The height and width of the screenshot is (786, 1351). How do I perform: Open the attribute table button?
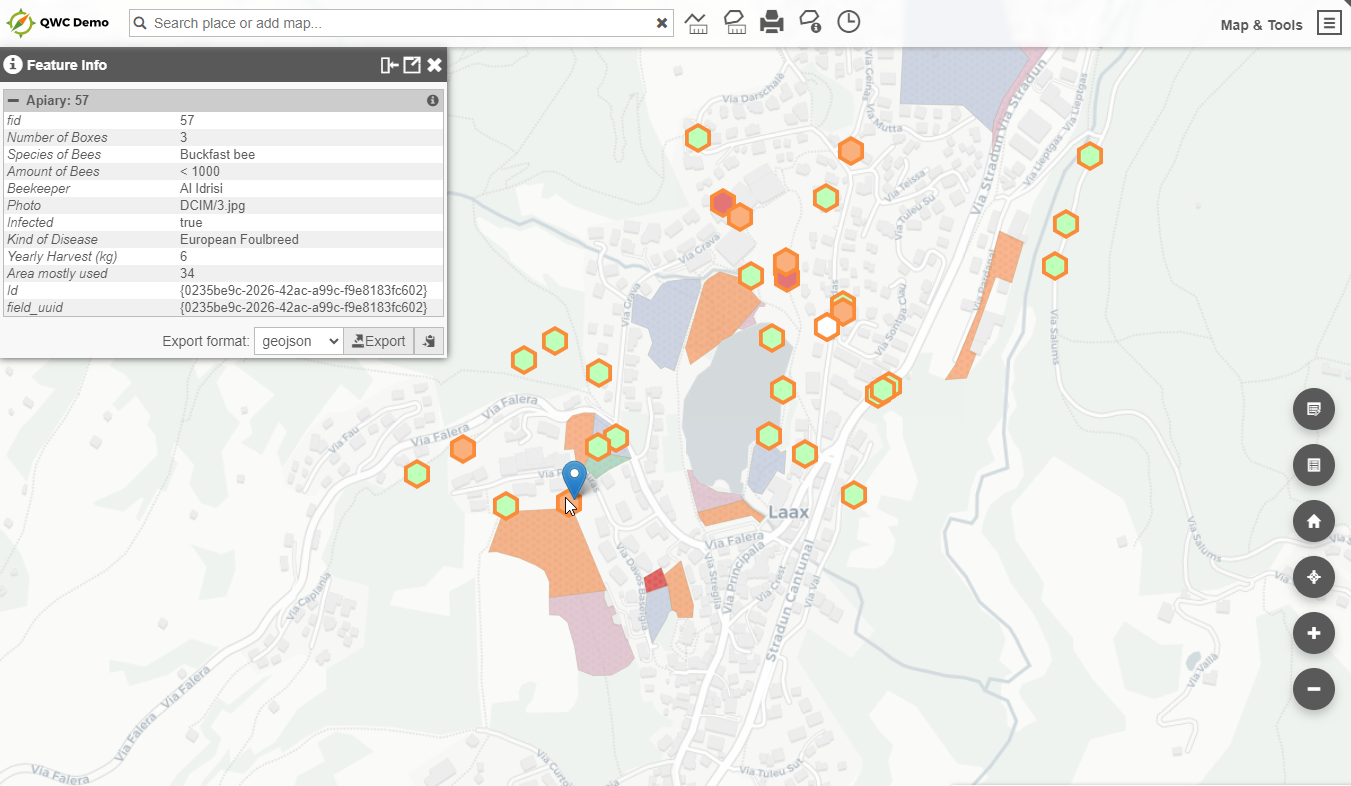1313,465
